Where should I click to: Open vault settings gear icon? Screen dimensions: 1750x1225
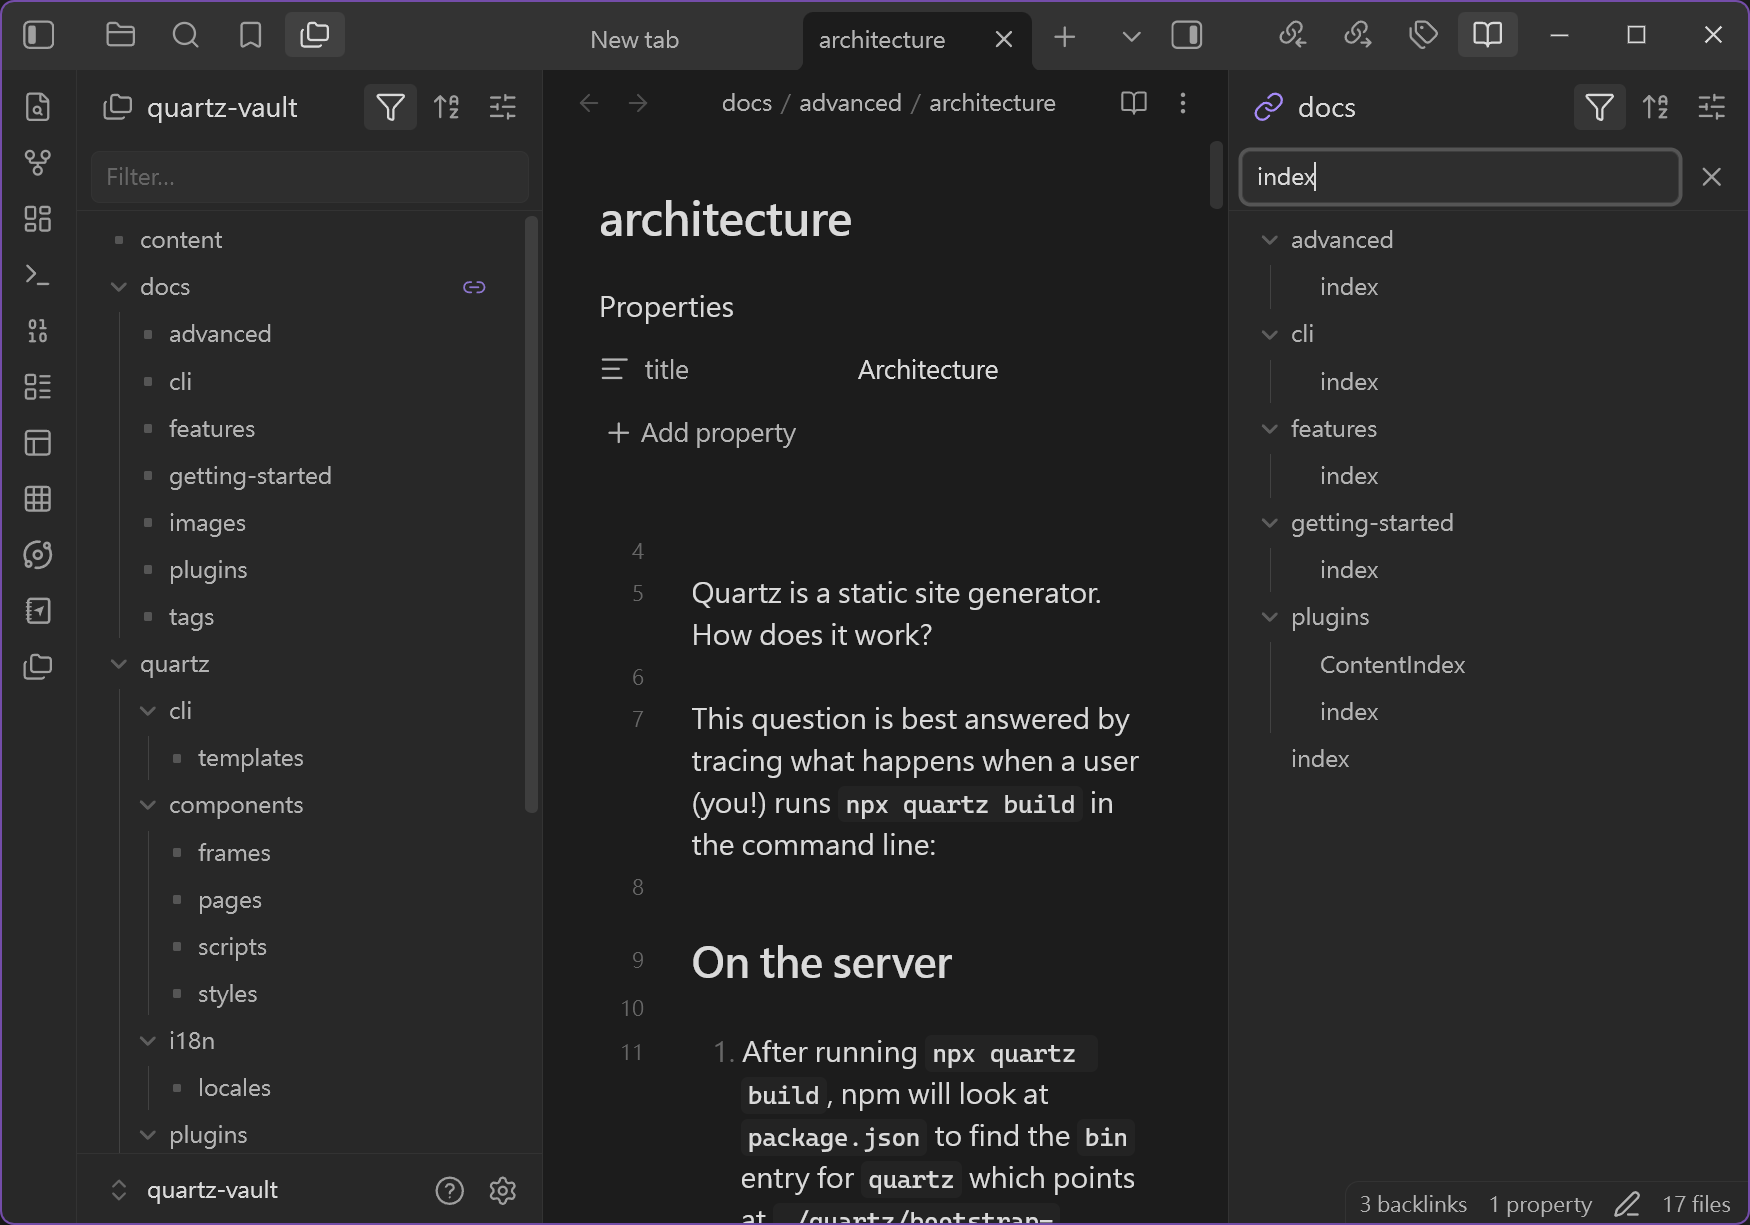(503, 1190)
